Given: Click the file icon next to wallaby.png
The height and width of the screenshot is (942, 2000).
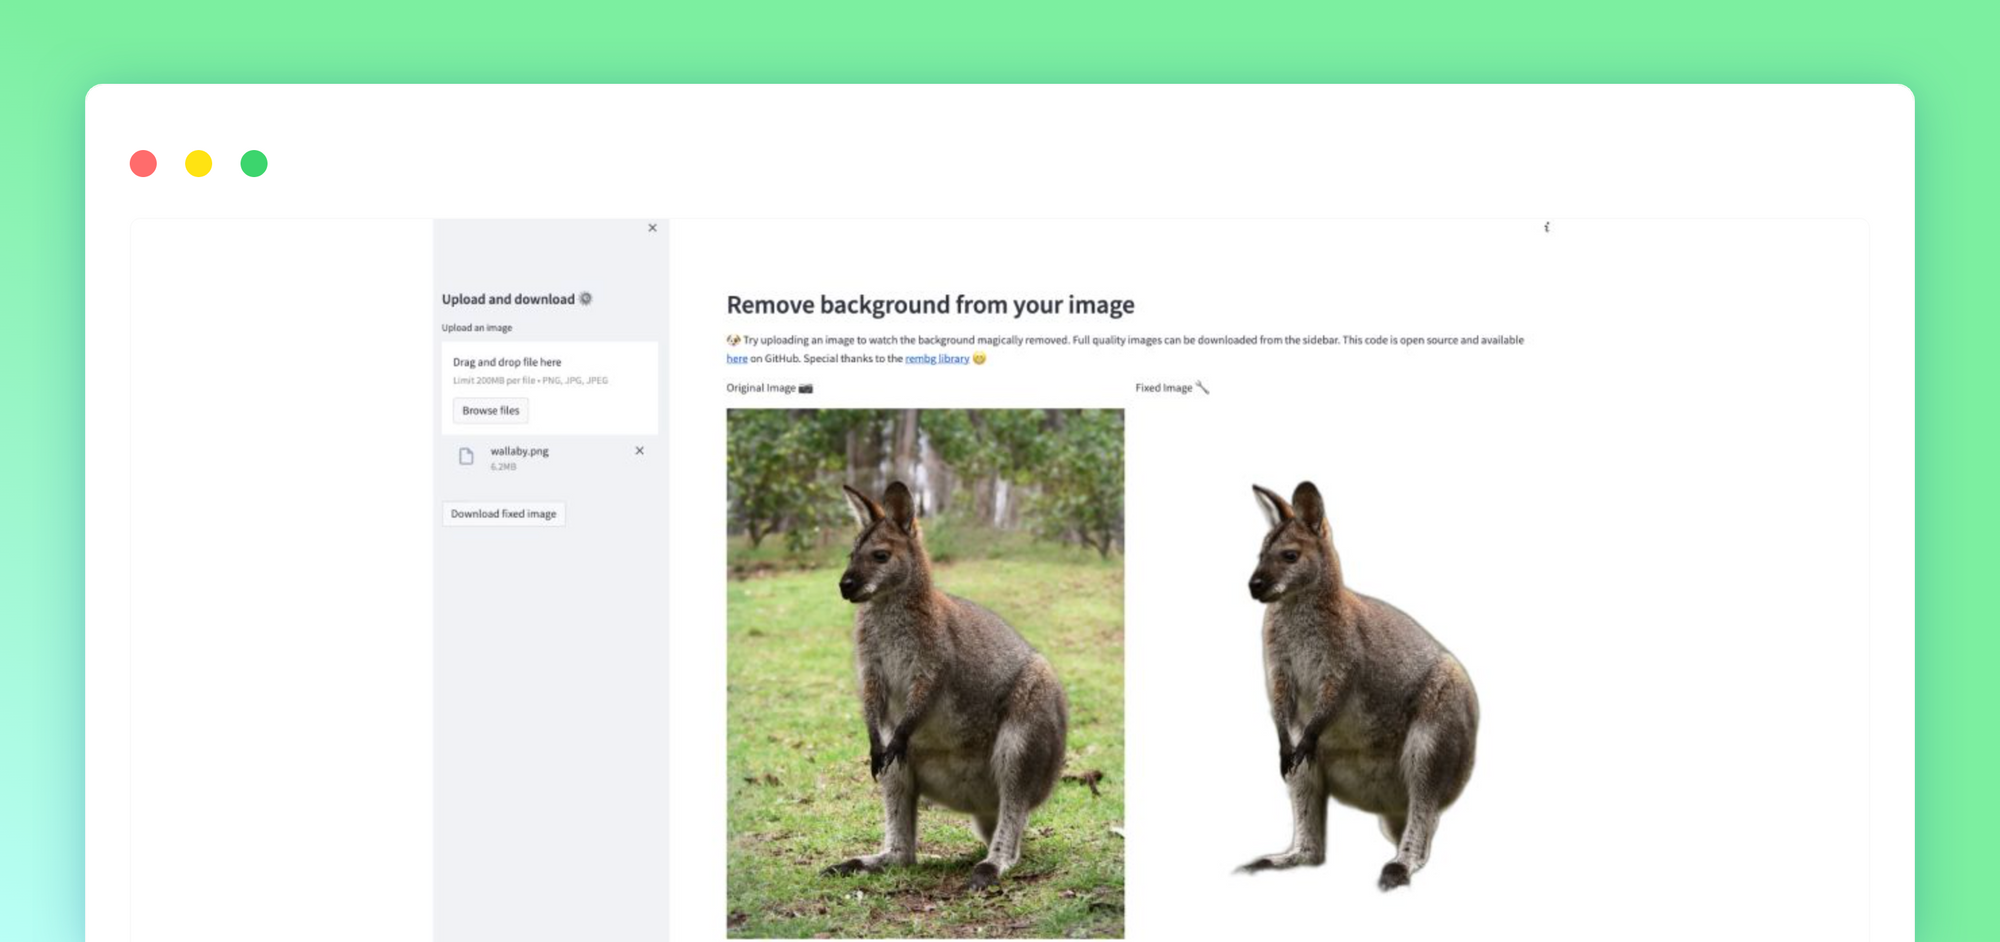Looking at the screenshot, I should 466,457.
